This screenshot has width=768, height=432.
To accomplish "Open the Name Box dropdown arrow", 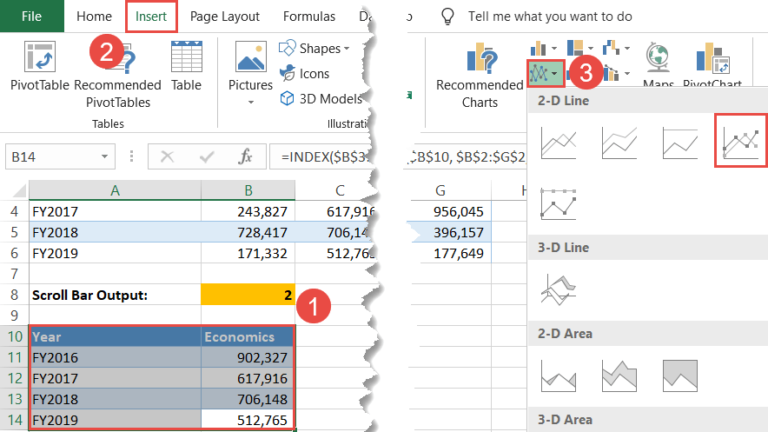I will (x=104, y=157).
